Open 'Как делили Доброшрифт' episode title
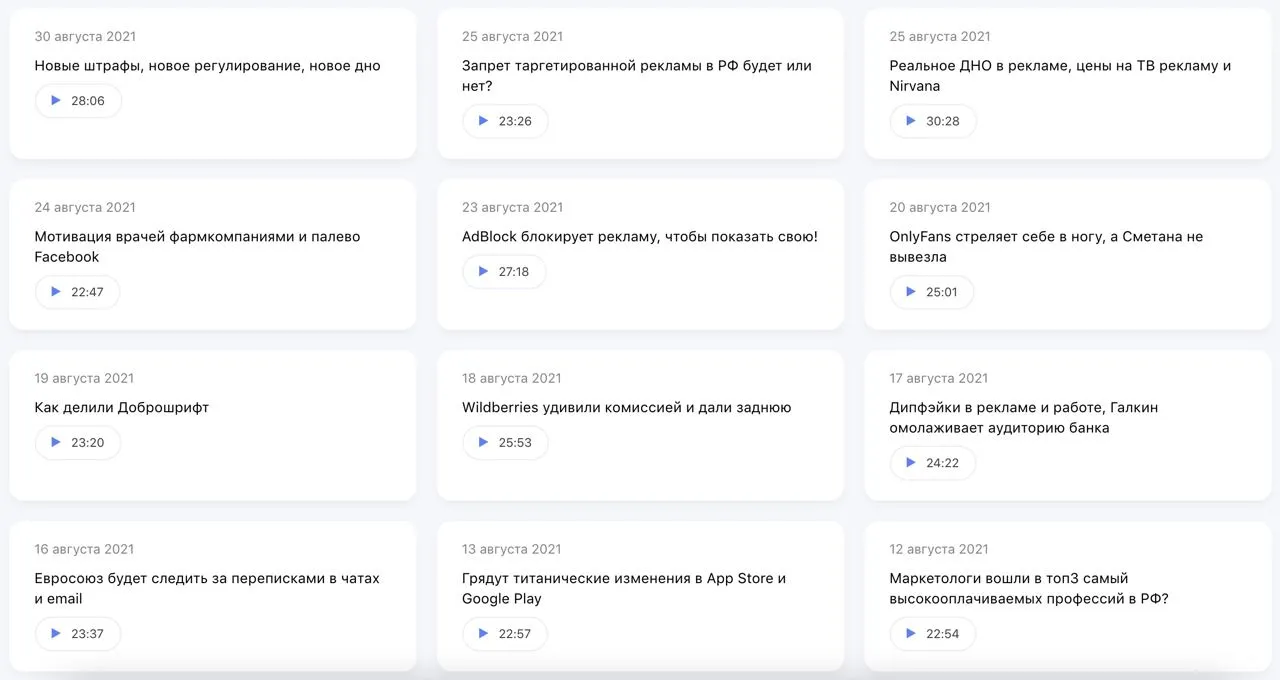The height and width of the screenshot is (680, 1280). click(x=121, y=408)
